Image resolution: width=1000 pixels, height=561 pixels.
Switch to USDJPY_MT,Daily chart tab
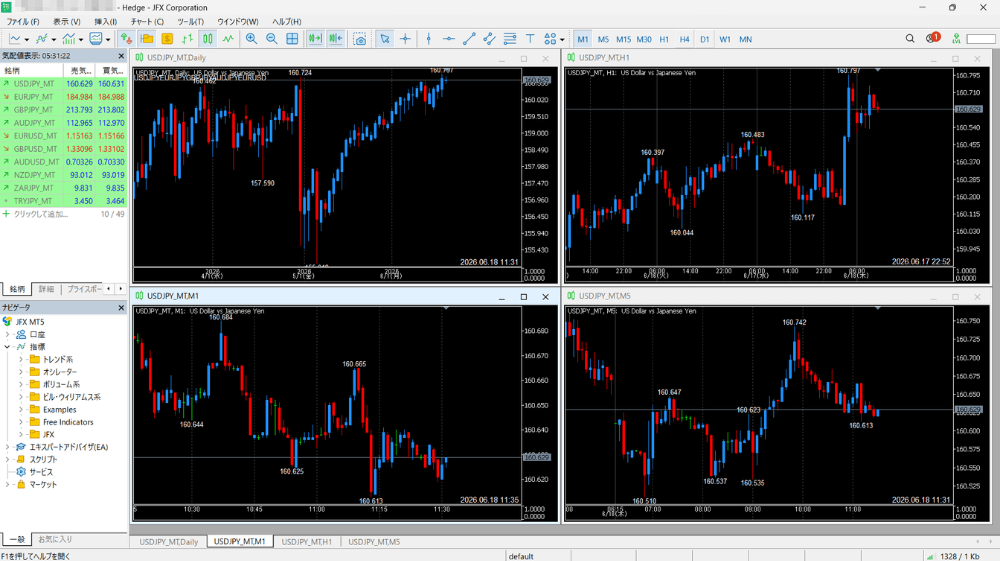(x=169, y=541)
